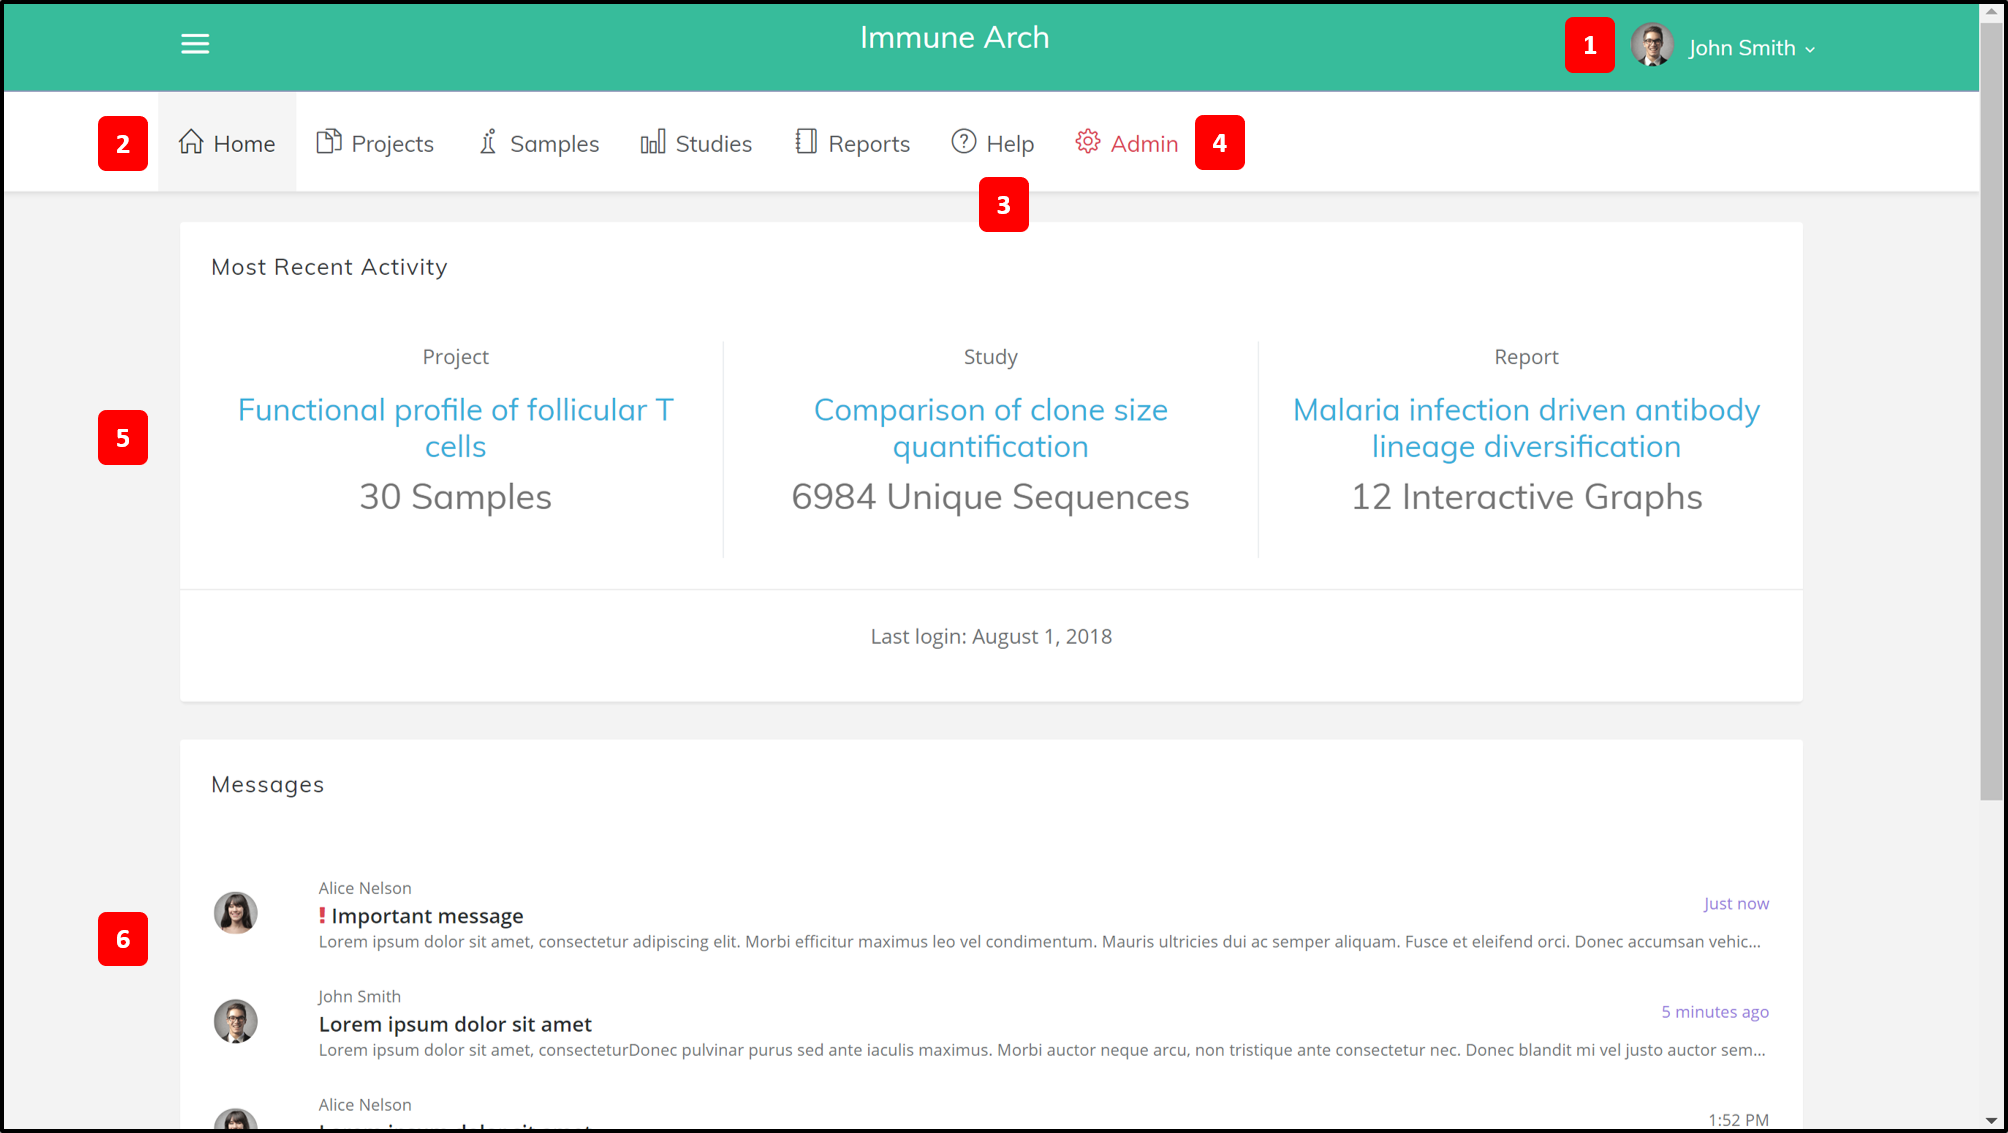Click the '30 Samples' count
This screenshot has height=1133, width=2008.
[x=456, y=497]
